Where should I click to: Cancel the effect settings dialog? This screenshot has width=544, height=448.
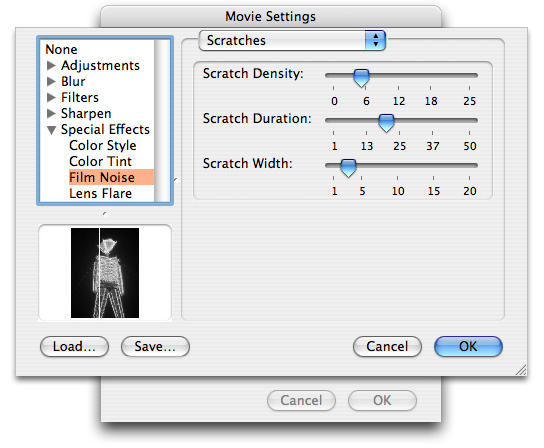pyautogui.click(x=387, y=346)
